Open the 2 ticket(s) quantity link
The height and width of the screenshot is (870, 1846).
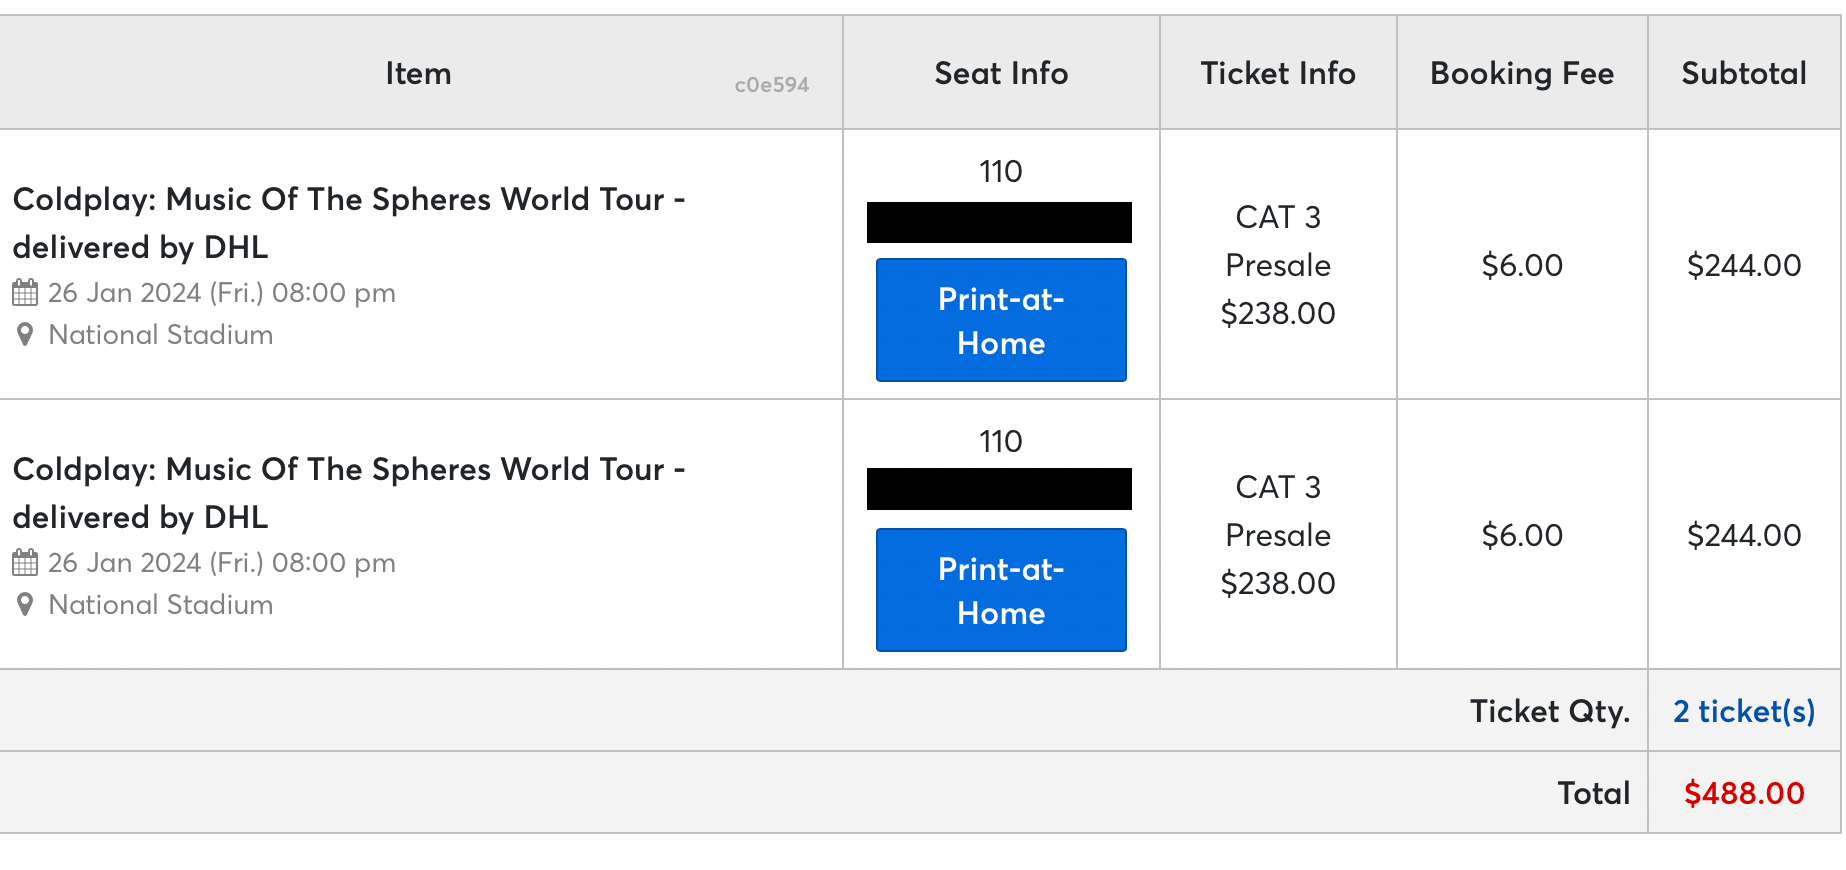click(x=1743, y=711)
